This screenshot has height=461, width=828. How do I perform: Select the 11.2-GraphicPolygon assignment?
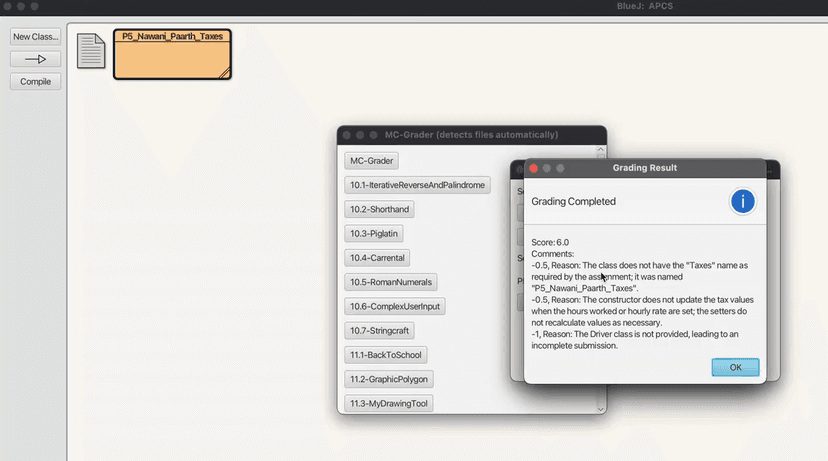[x=389, y=379]
